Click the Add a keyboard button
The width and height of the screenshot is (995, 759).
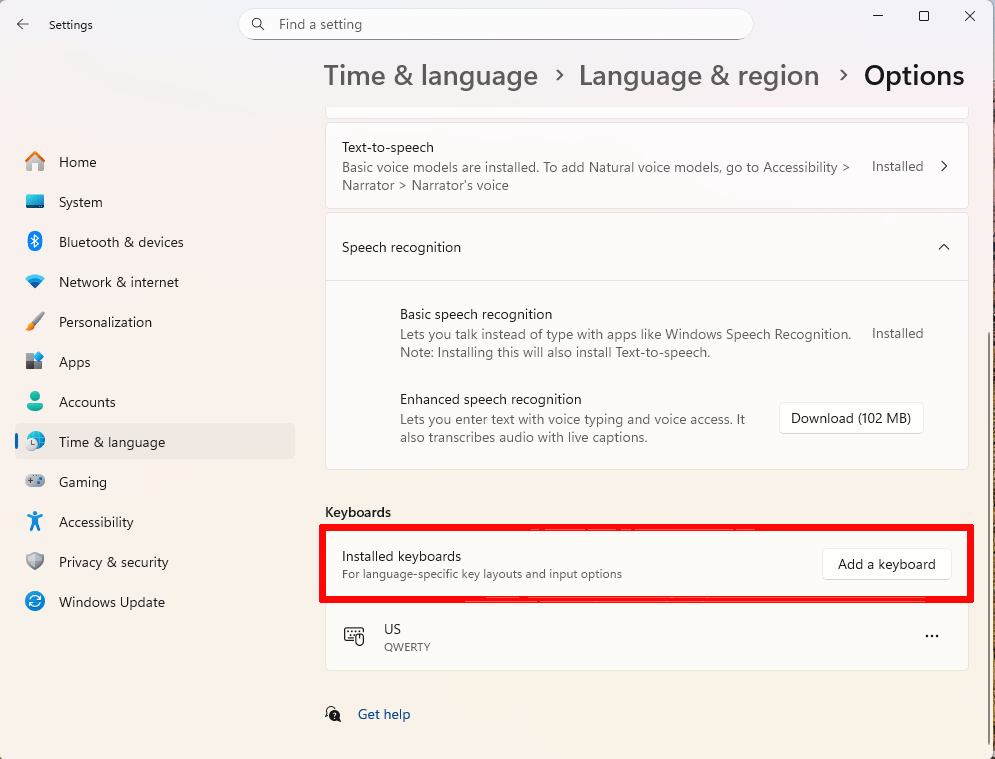tap(886, 564)
